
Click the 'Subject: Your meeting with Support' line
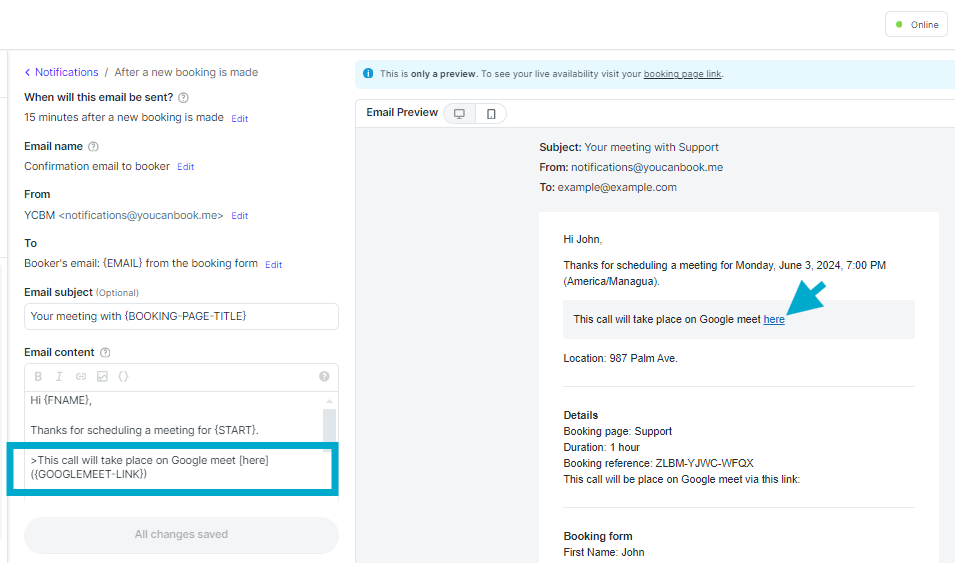point(629,147)
